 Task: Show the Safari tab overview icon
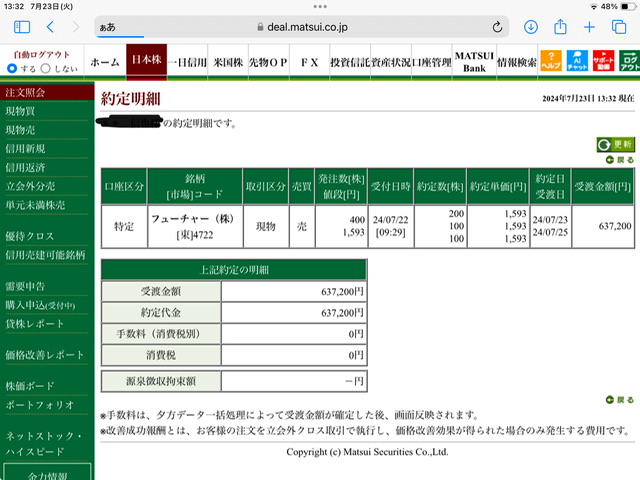coord(619,27)
